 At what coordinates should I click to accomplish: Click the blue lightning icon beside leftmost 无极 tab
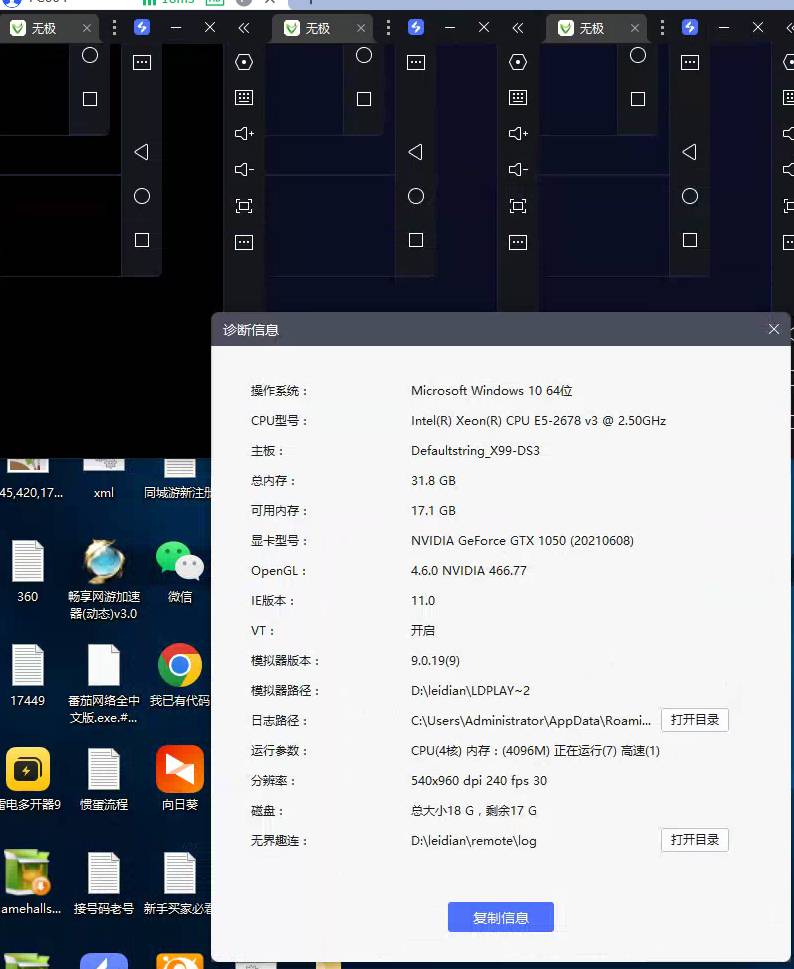click(x=142, y=28)
